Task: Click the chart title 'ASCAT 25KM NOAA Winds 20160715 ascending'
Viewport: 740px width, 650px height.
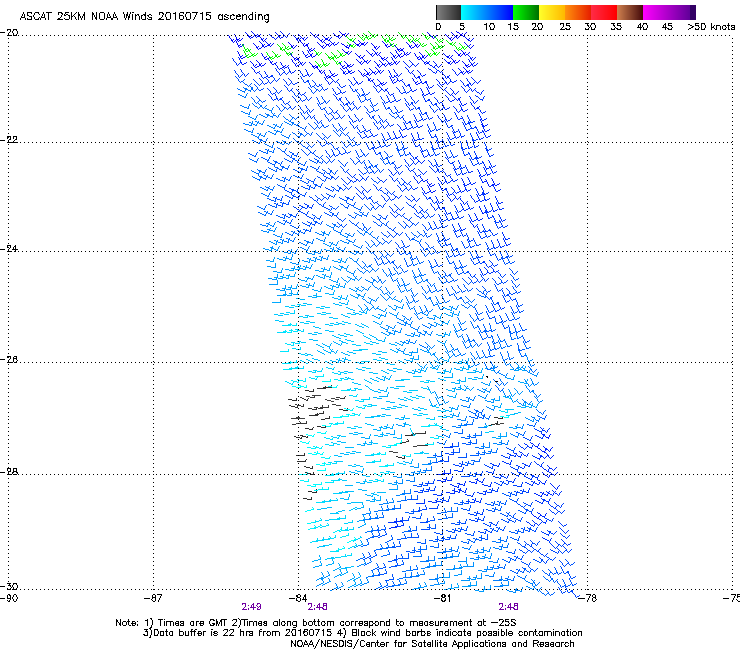Action: [144, 16]
